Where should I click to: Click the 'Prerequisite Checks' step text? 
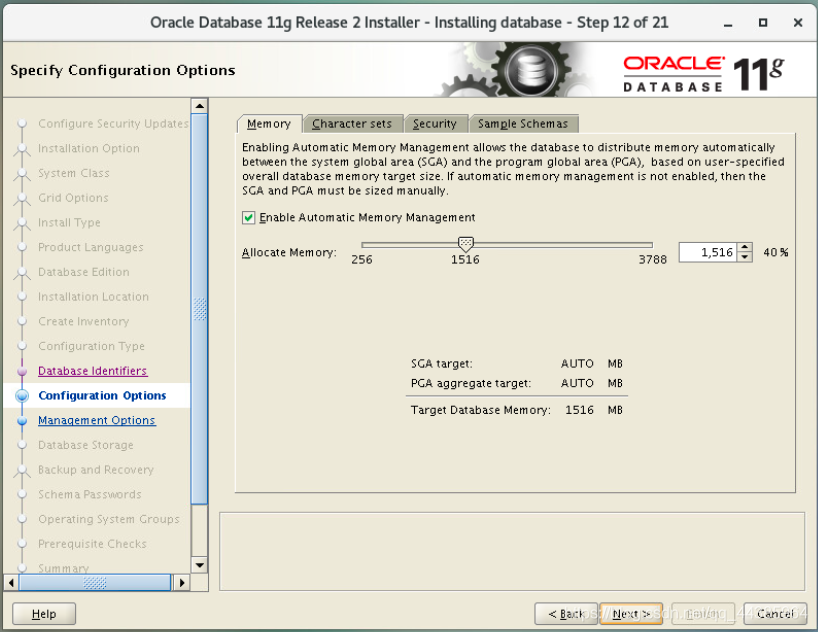(92, 544)
